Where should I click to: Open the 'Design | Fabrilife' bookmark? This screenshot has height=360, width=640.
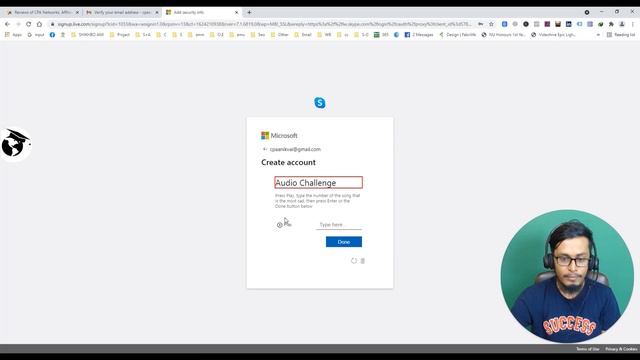458,35
